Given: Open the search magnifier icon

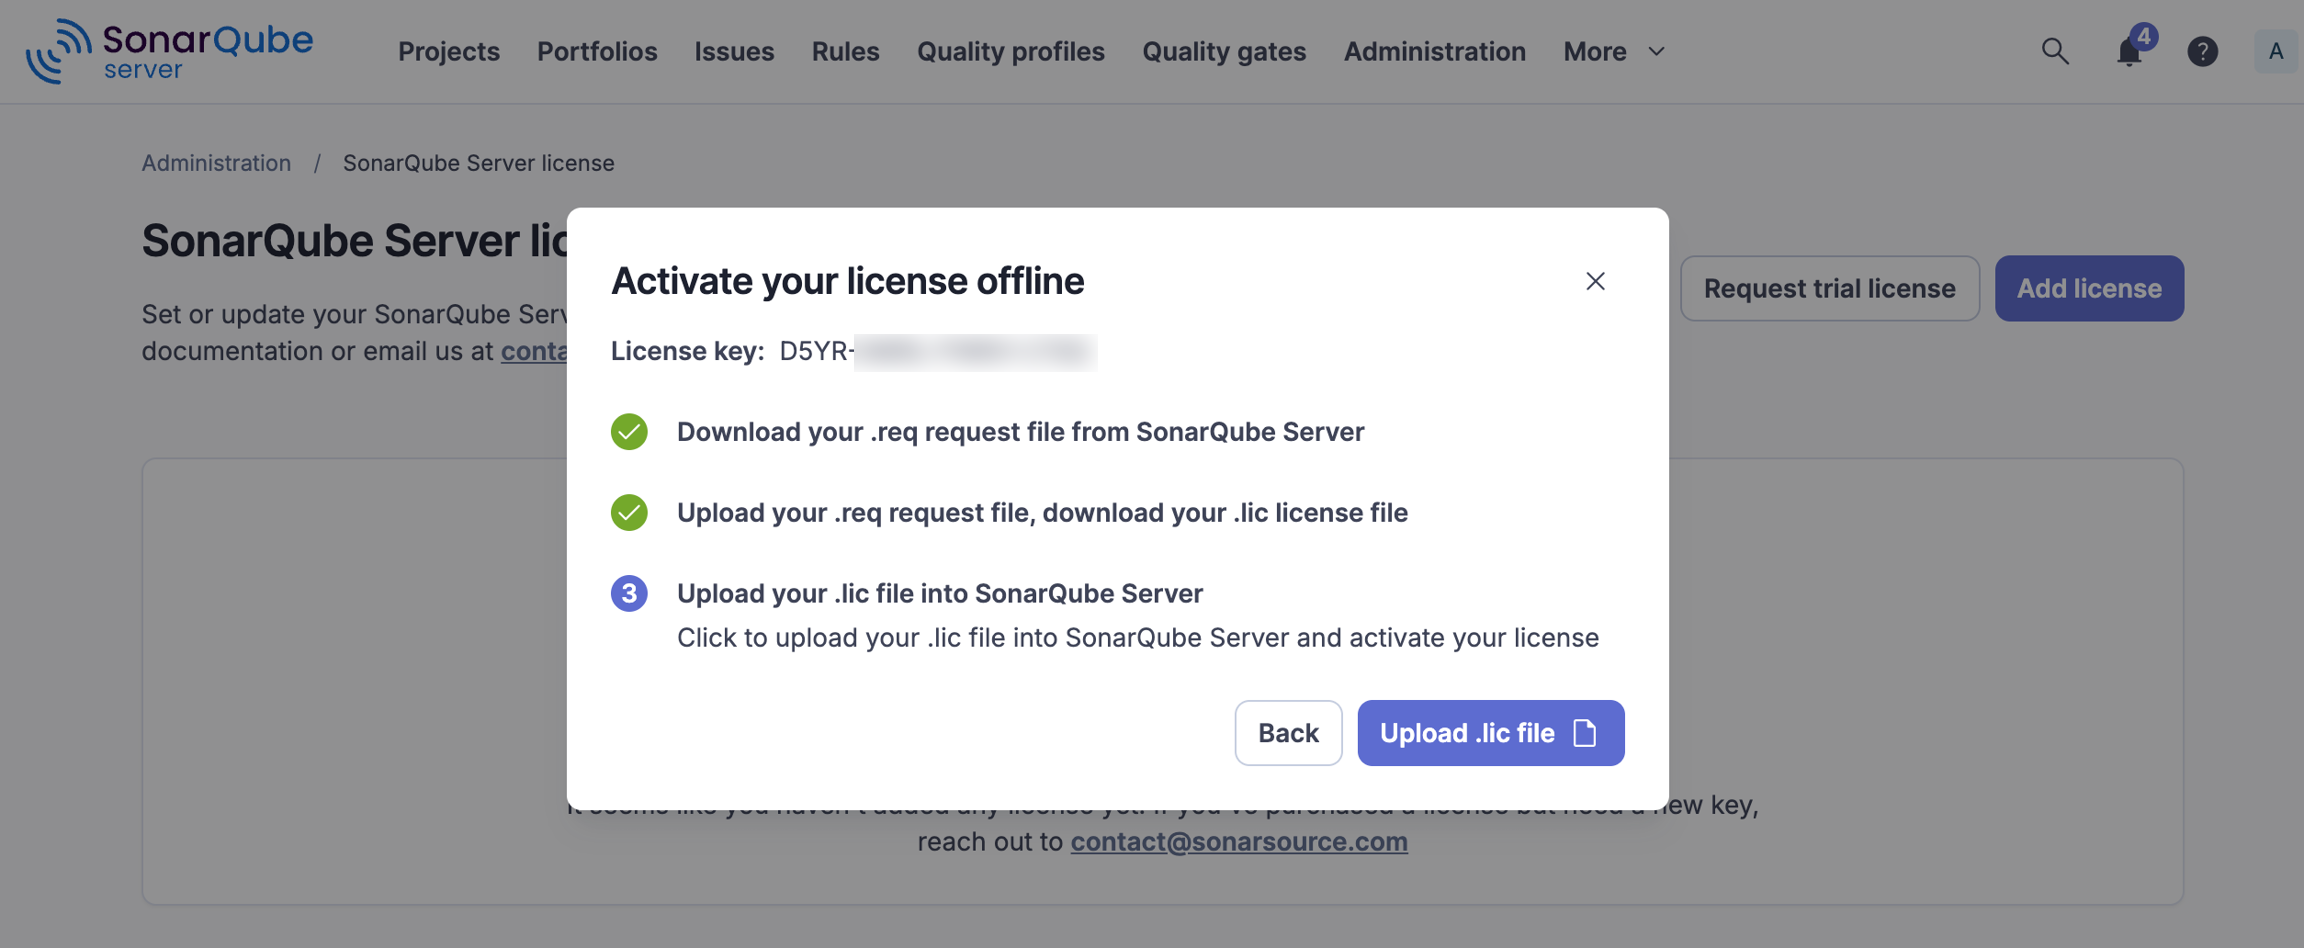Looking at the screenshot, I should [2055, 51].
